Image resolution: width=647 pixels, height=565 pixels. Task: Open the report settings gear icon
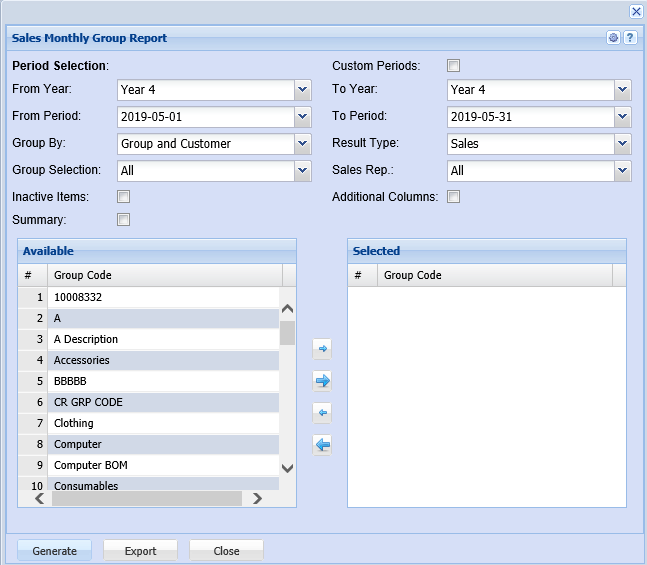(x=614, y=38)
